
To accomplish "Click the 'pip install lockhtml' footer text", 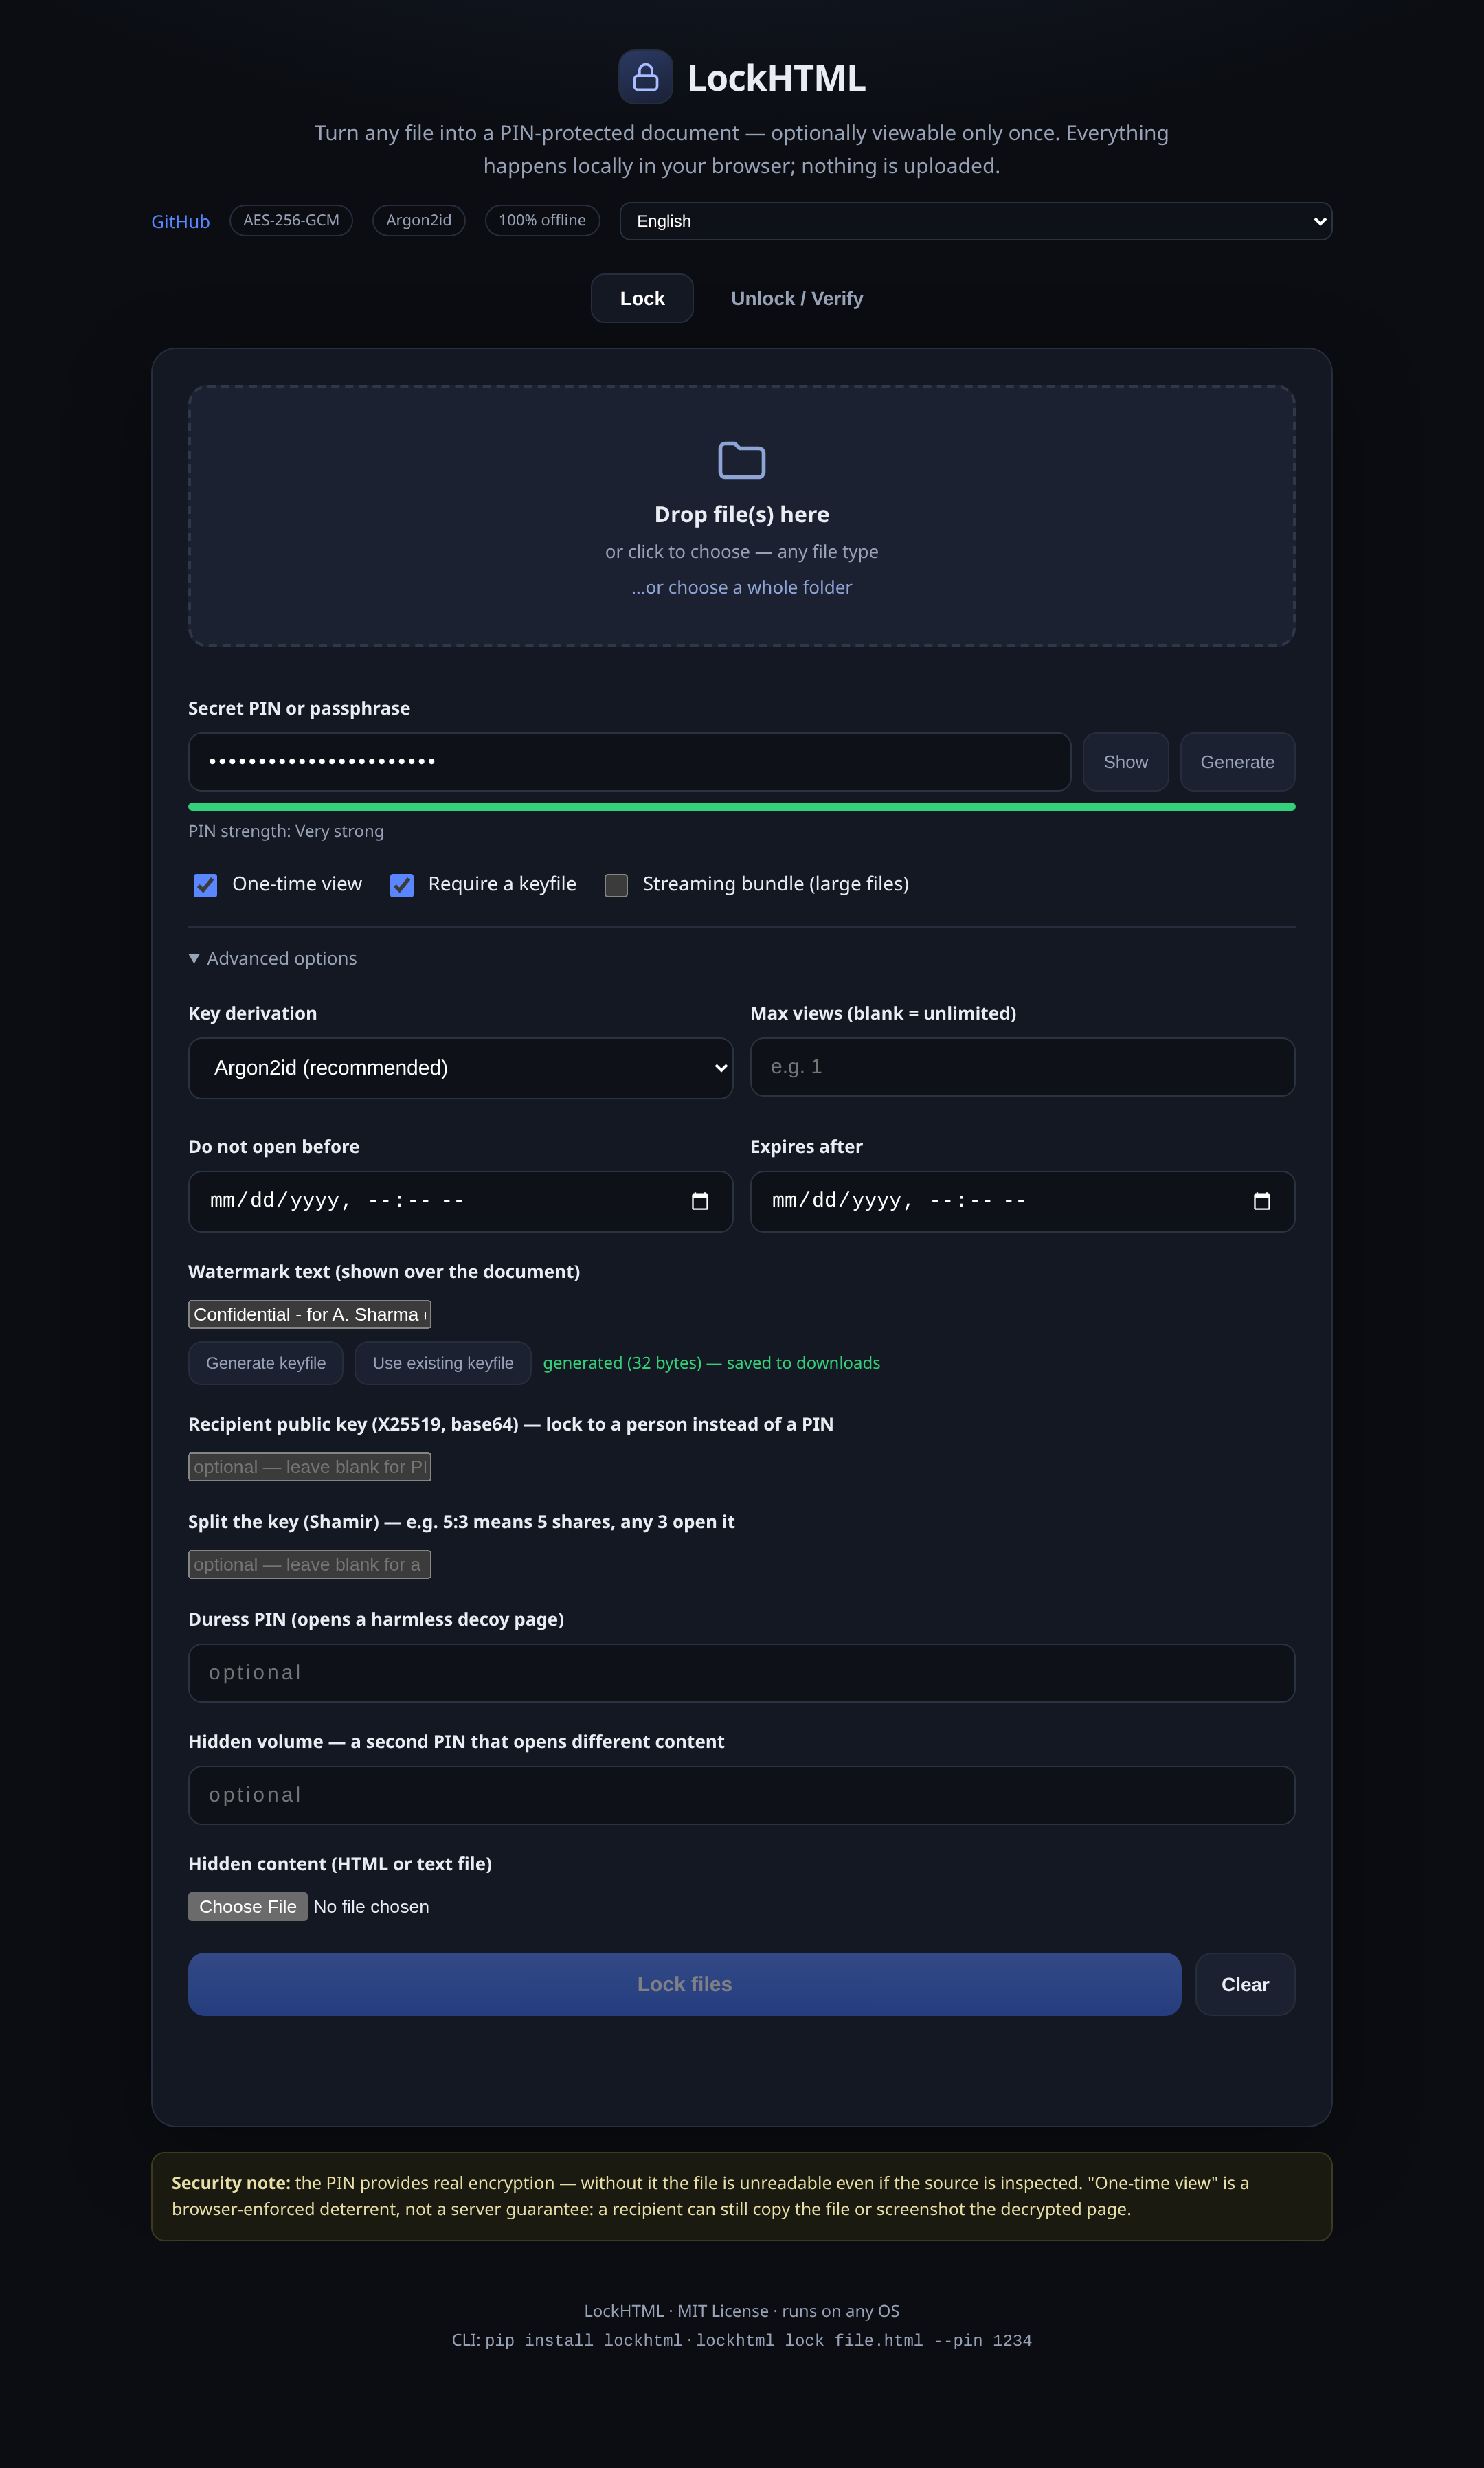I will coord(583,2341).
